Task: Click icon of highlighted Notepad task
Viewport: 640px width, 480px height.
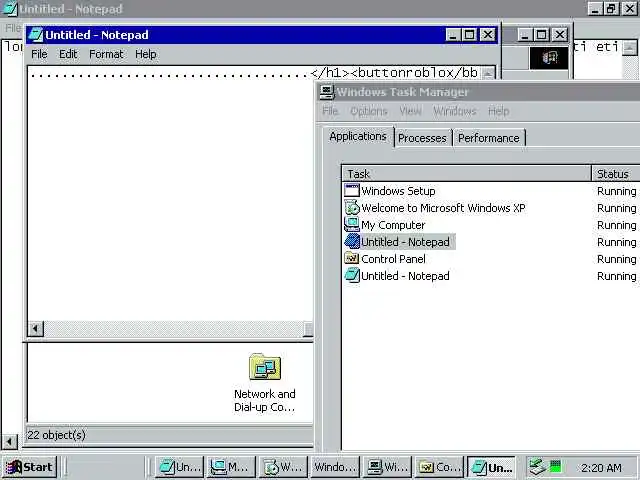Action: click(x=351, y=242)
